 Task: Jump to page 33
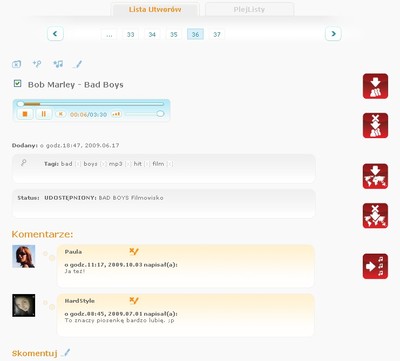pos(131,34)
